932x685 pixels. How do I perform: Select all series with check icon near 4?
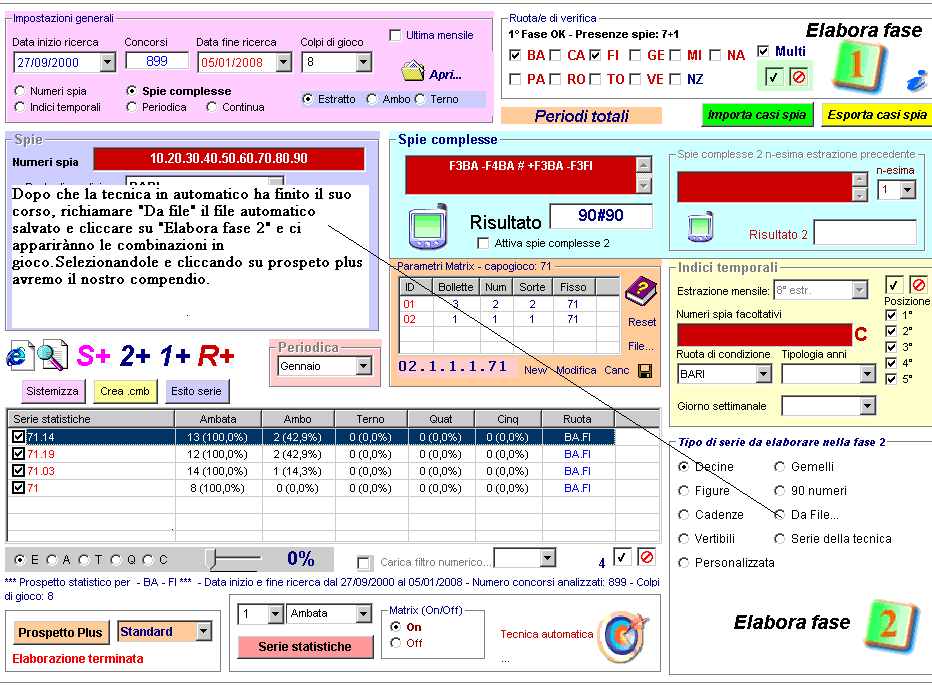coord(622,557)
